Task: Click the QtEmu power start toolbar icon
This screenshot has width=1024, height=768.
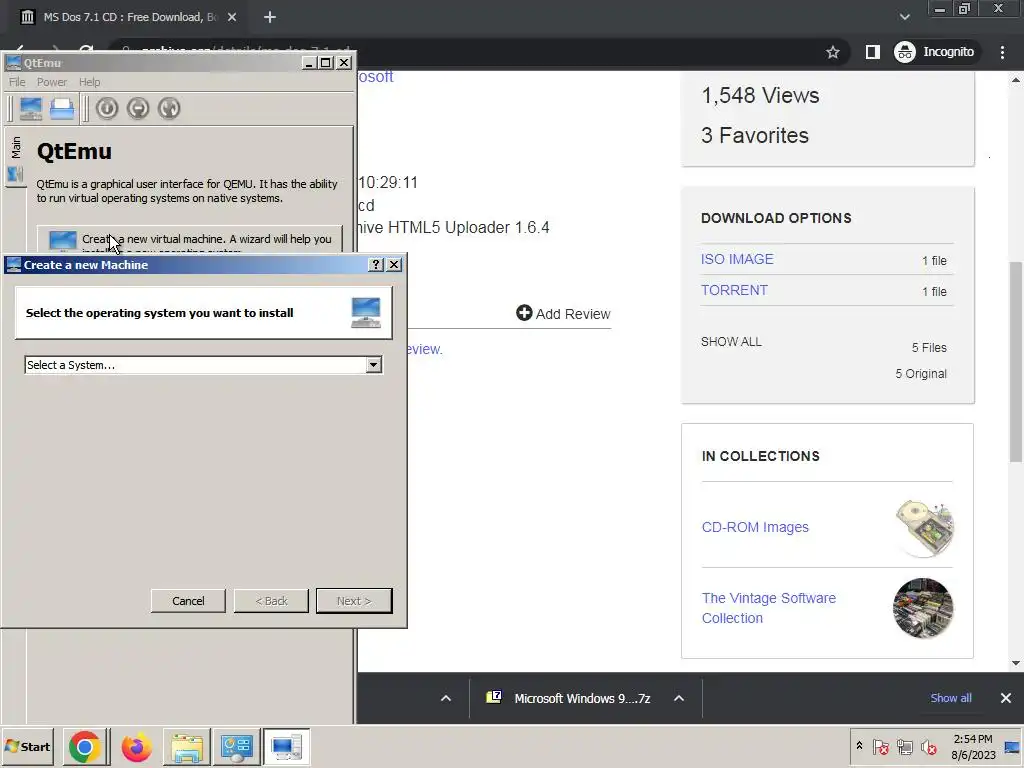Action: pos(107,108)
